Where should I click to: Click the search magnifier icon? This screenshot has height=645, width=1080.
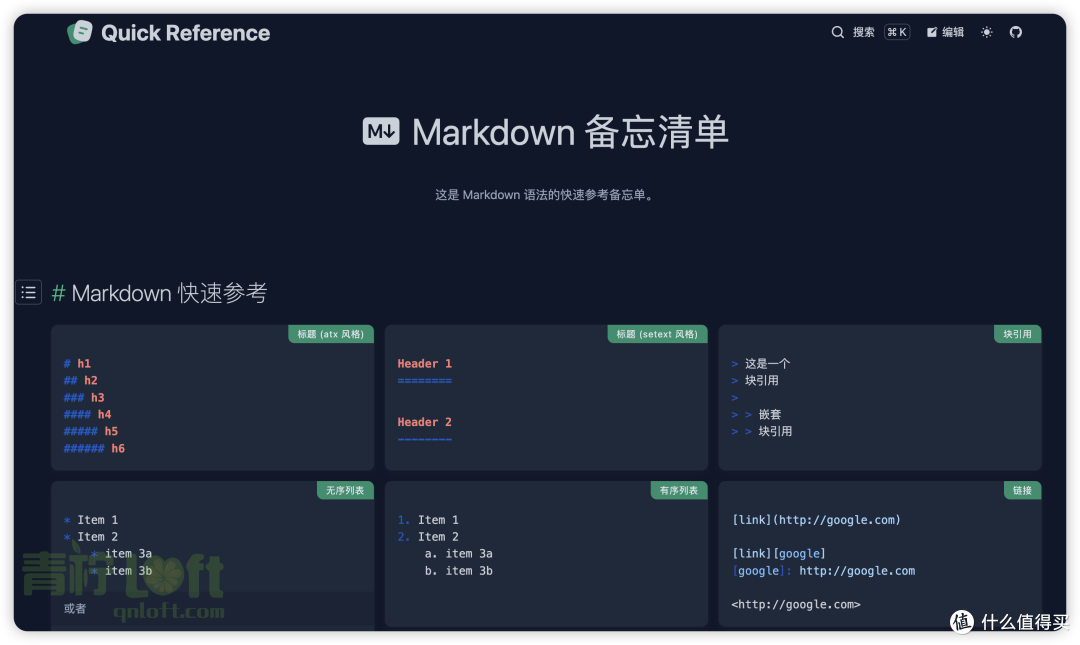[838, 32]
